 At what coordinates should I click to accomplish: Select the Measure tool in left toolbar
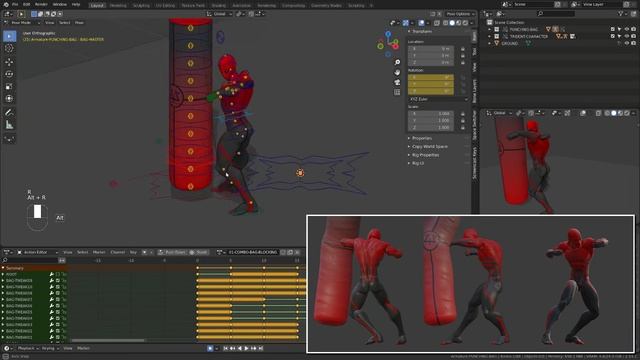9,125
